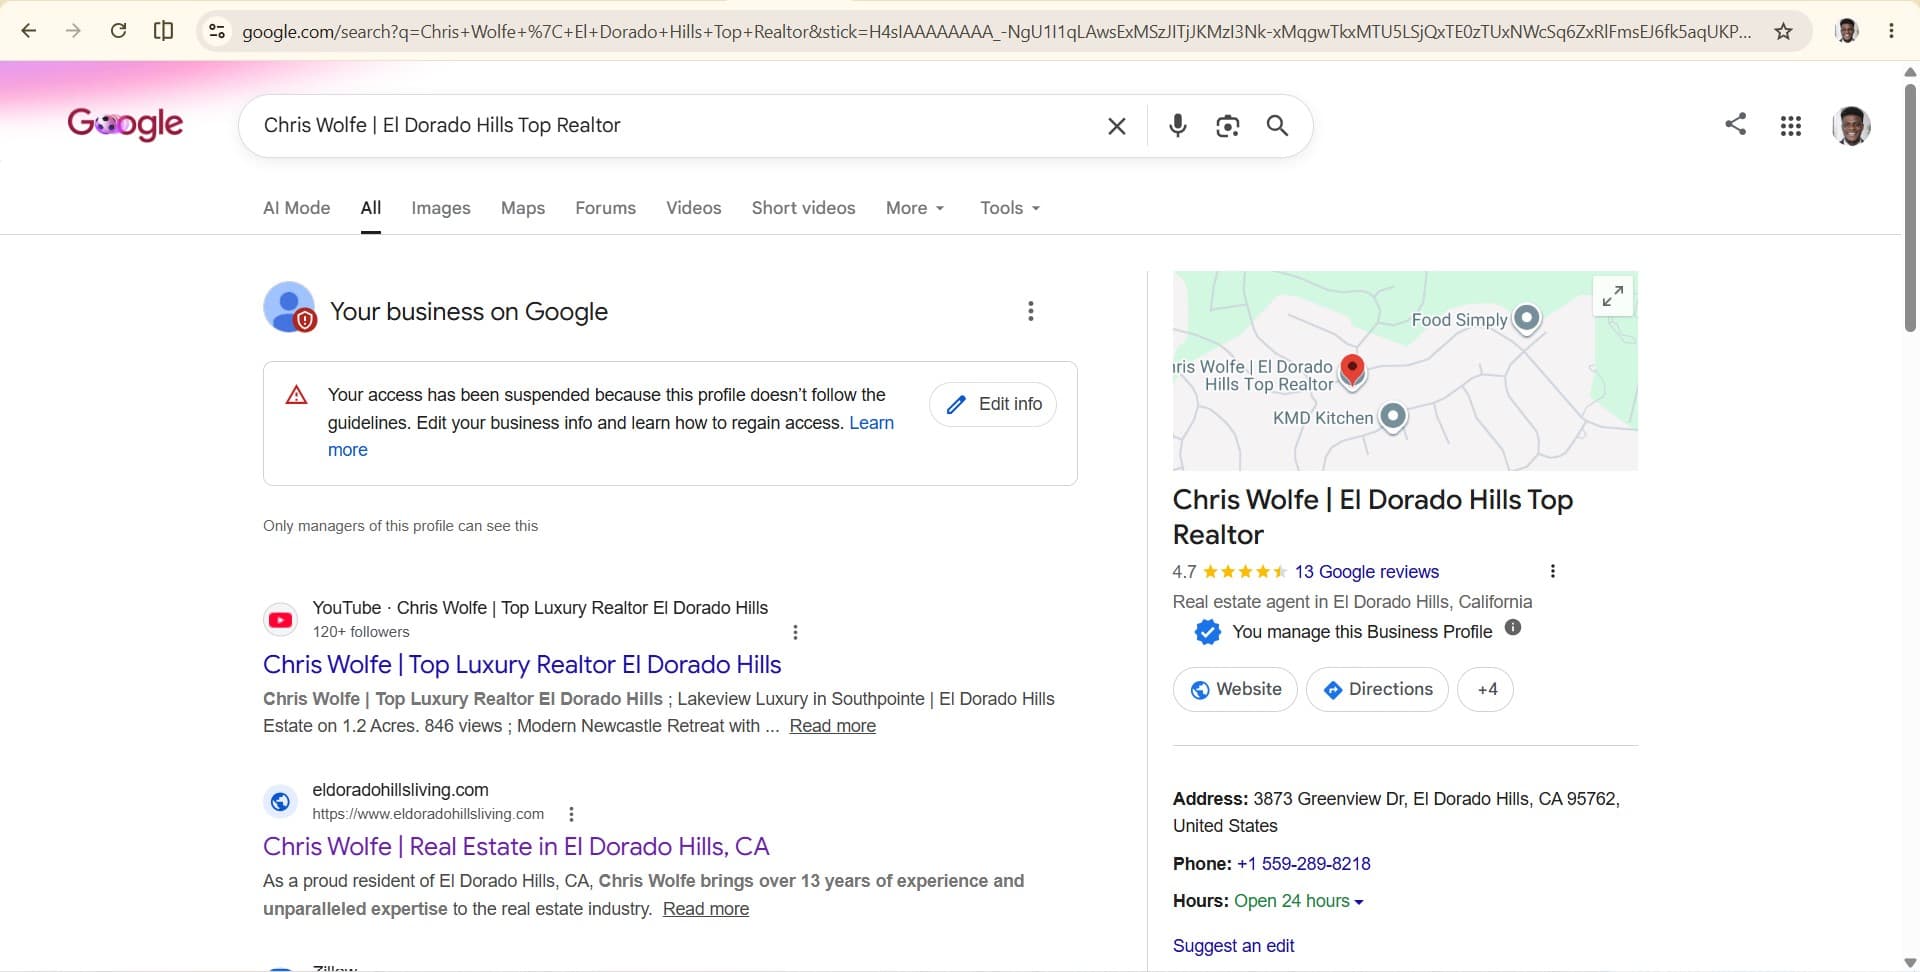The height and width of the screenshot is (972, 1920).
Task: Read more of the eldoradohillsliving.com snippet
Action: point(706,909)
